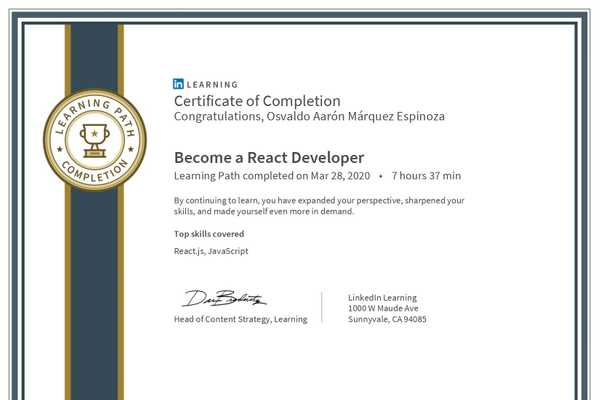Click the handwritten signature

pyautogui.click(x=224, y=298)
